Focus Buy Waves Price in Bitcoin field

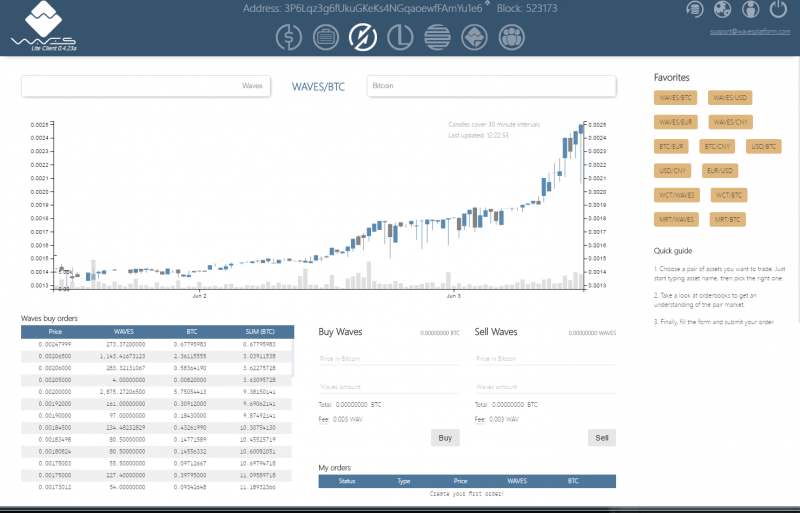tap(389, 359)
